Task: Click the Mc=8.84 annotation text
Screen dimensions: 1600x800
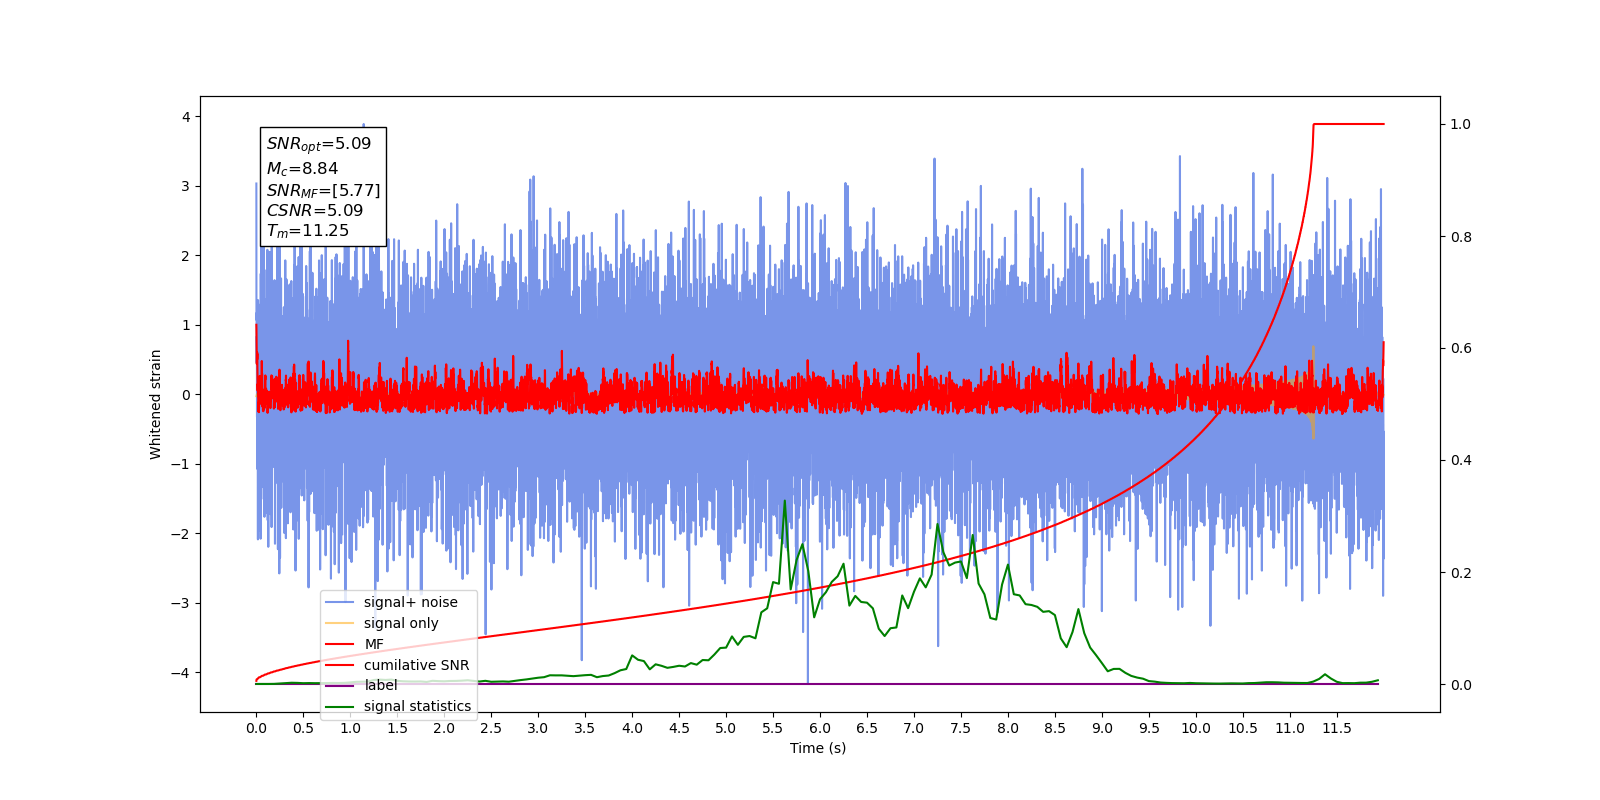Action: [302, 169]
